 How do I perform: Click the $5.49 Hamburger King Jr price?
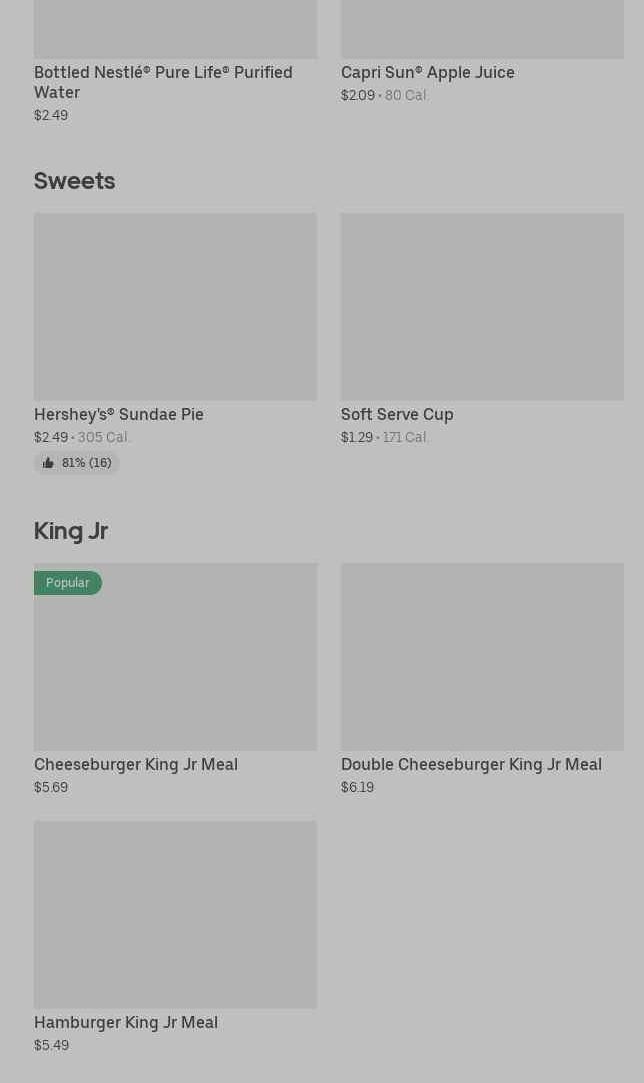[51, 1045]
